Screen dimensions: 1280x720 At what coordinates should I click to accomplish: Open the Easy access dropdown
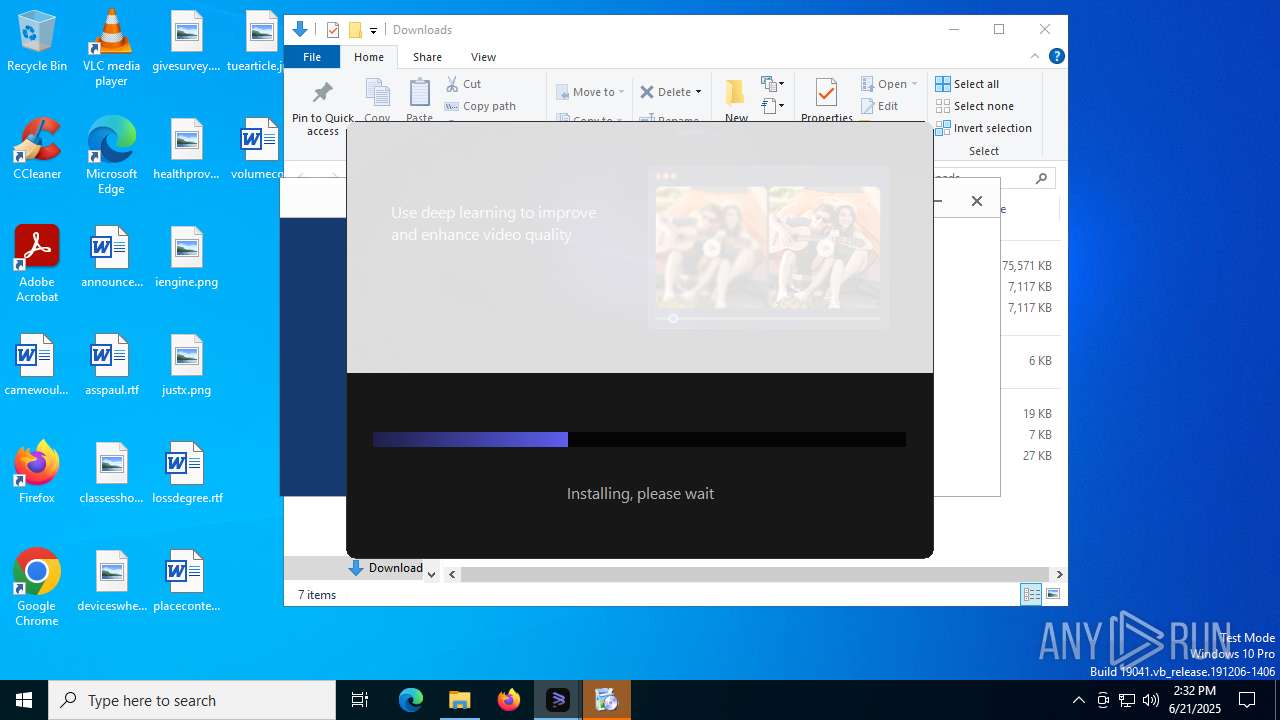(x=772, y=105)
